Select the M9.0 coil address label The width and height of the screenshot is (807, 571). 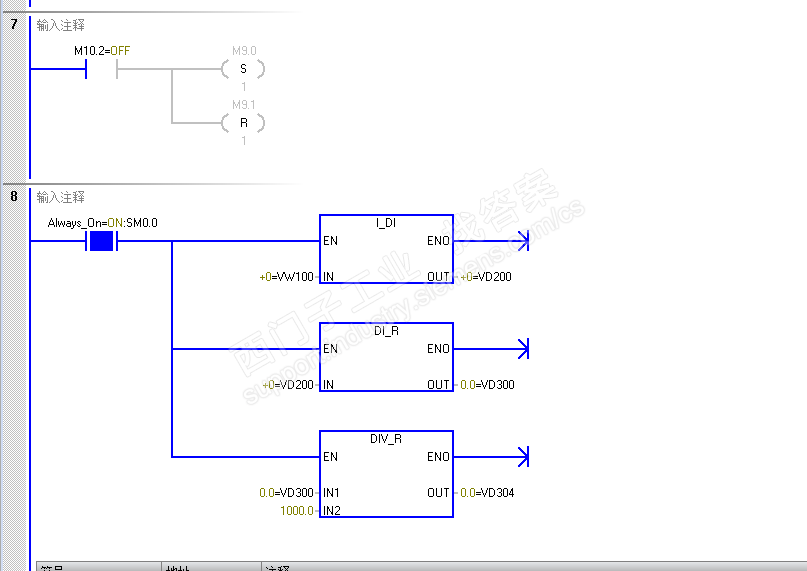point(244,50)
